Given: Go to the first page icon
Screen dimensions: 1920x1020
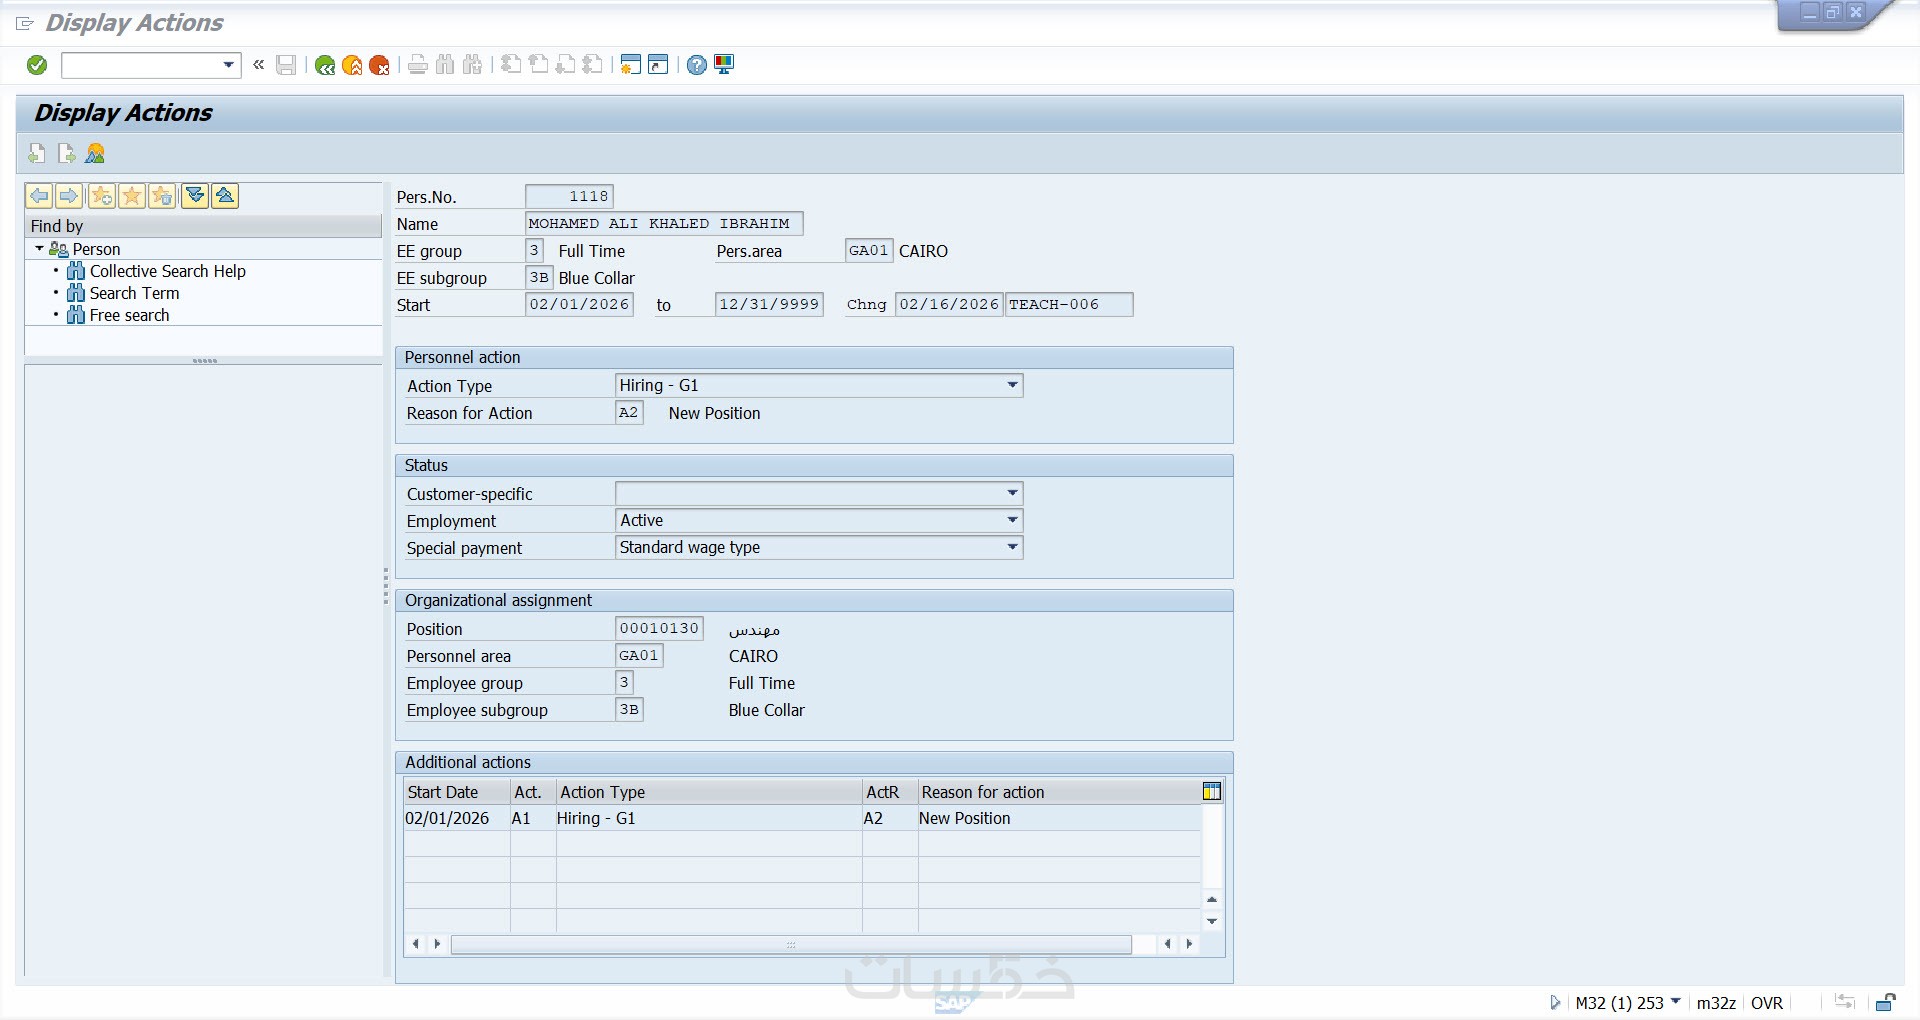Looking at the screenshot, I should coord(511,65).
